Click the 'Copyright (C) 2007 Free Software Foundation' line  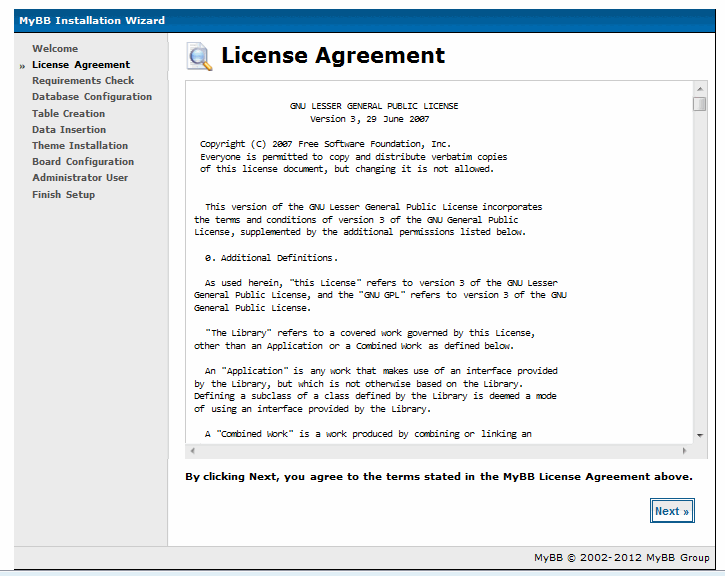[x=325, y=144]
